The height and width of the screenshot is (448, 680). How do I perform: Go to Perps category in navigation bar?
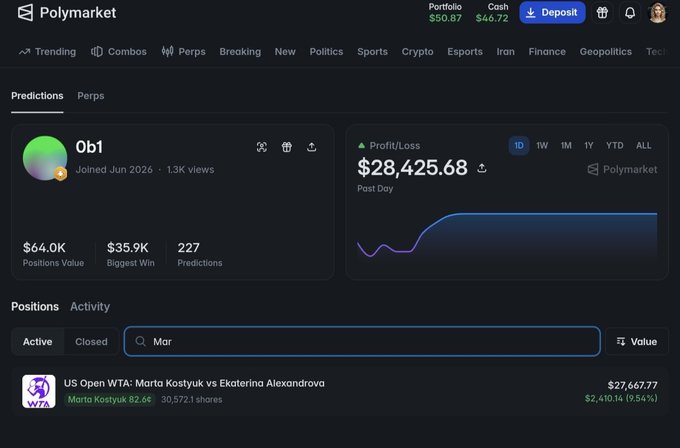coord(183,52)
